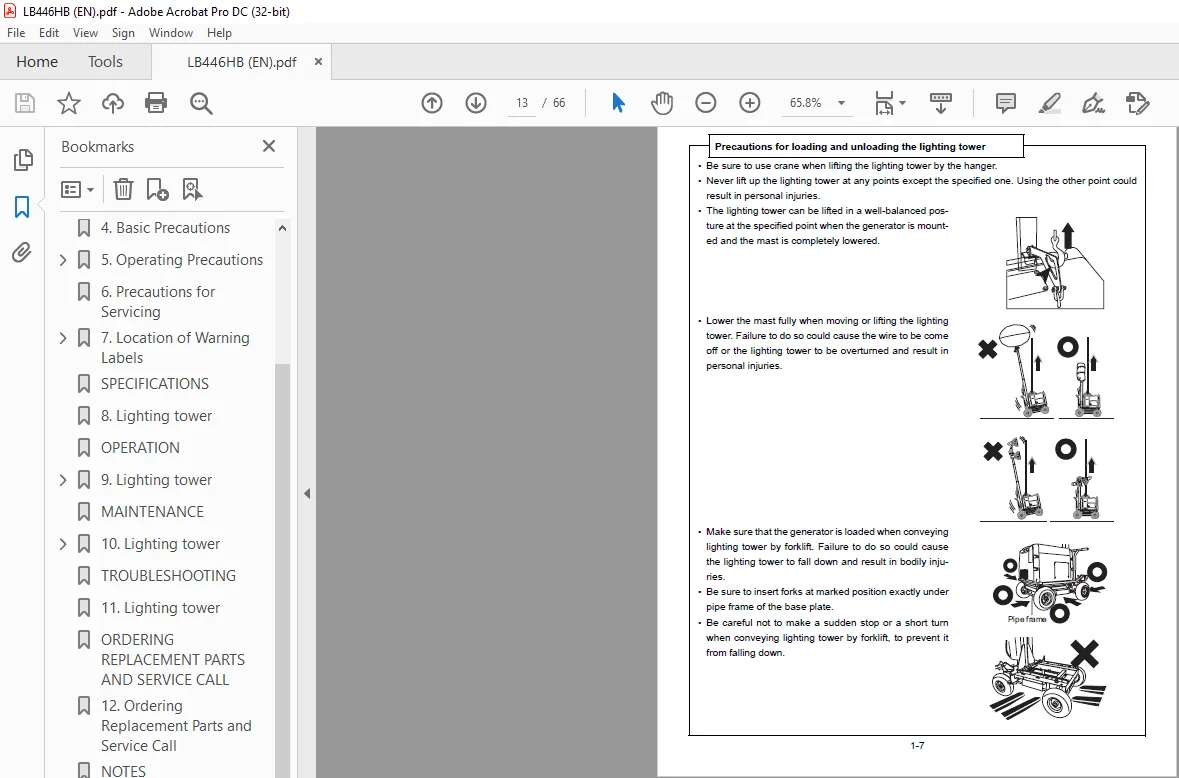Open 6. Precautions for Servicing bookmark
The width and height of the screenshot is (1179, 778).
pyautogui.click(x=158, y=301)
